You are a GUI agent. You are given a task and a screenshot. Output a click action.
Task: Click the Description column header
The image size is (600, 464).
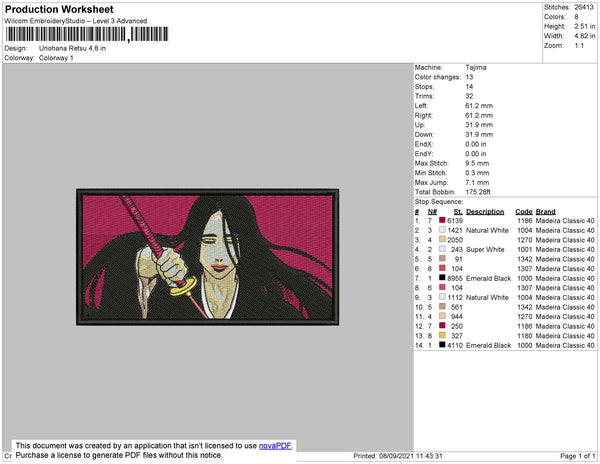point(485,212)
